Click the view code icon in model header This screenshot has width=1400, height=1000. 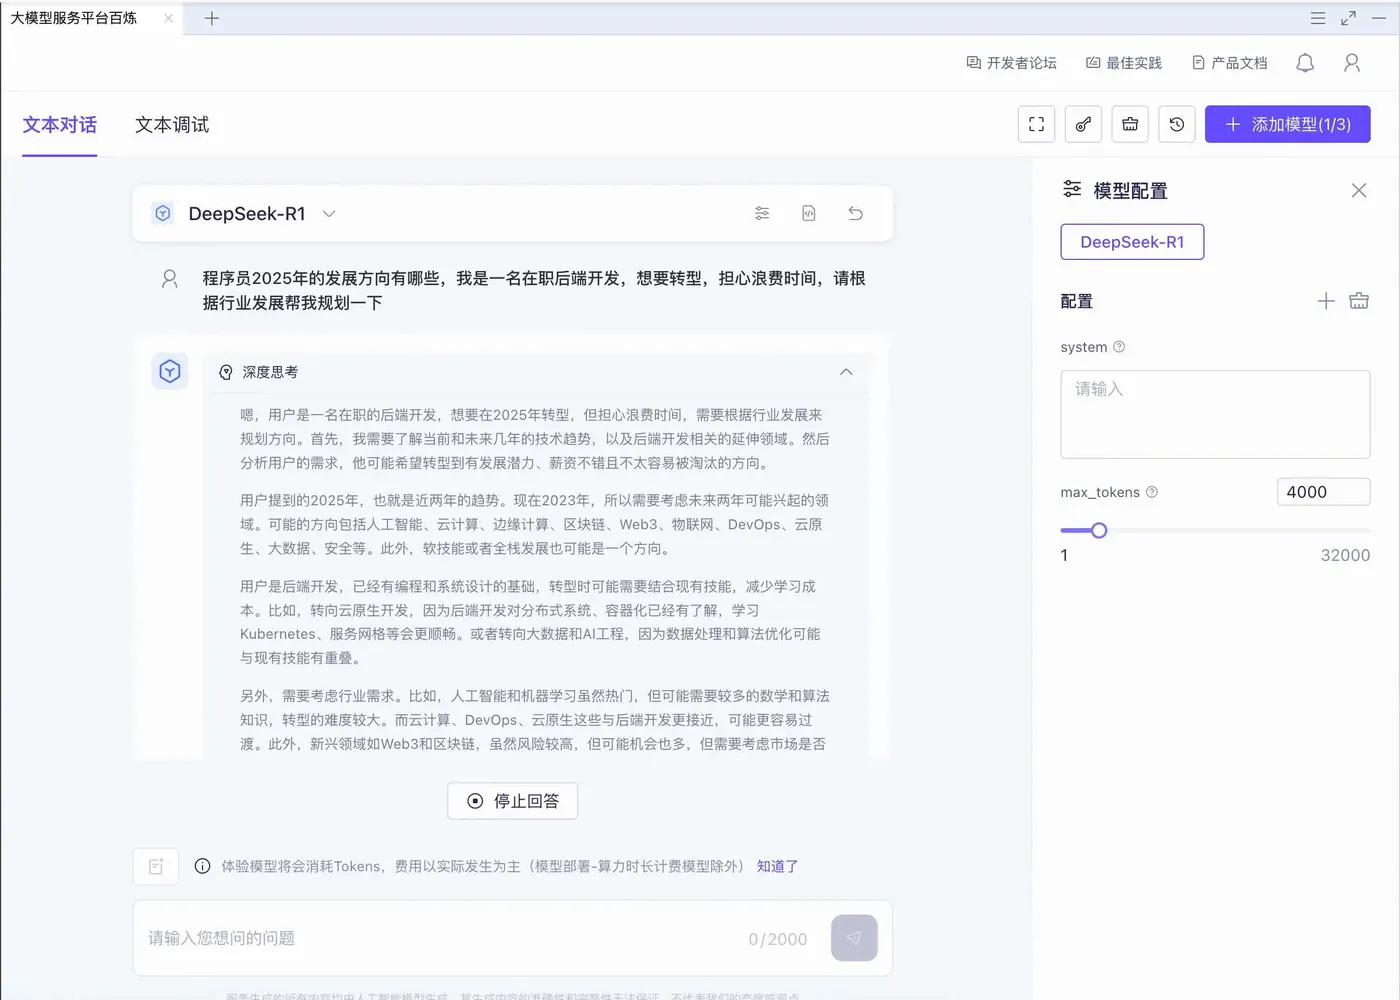tap(809, 213)
